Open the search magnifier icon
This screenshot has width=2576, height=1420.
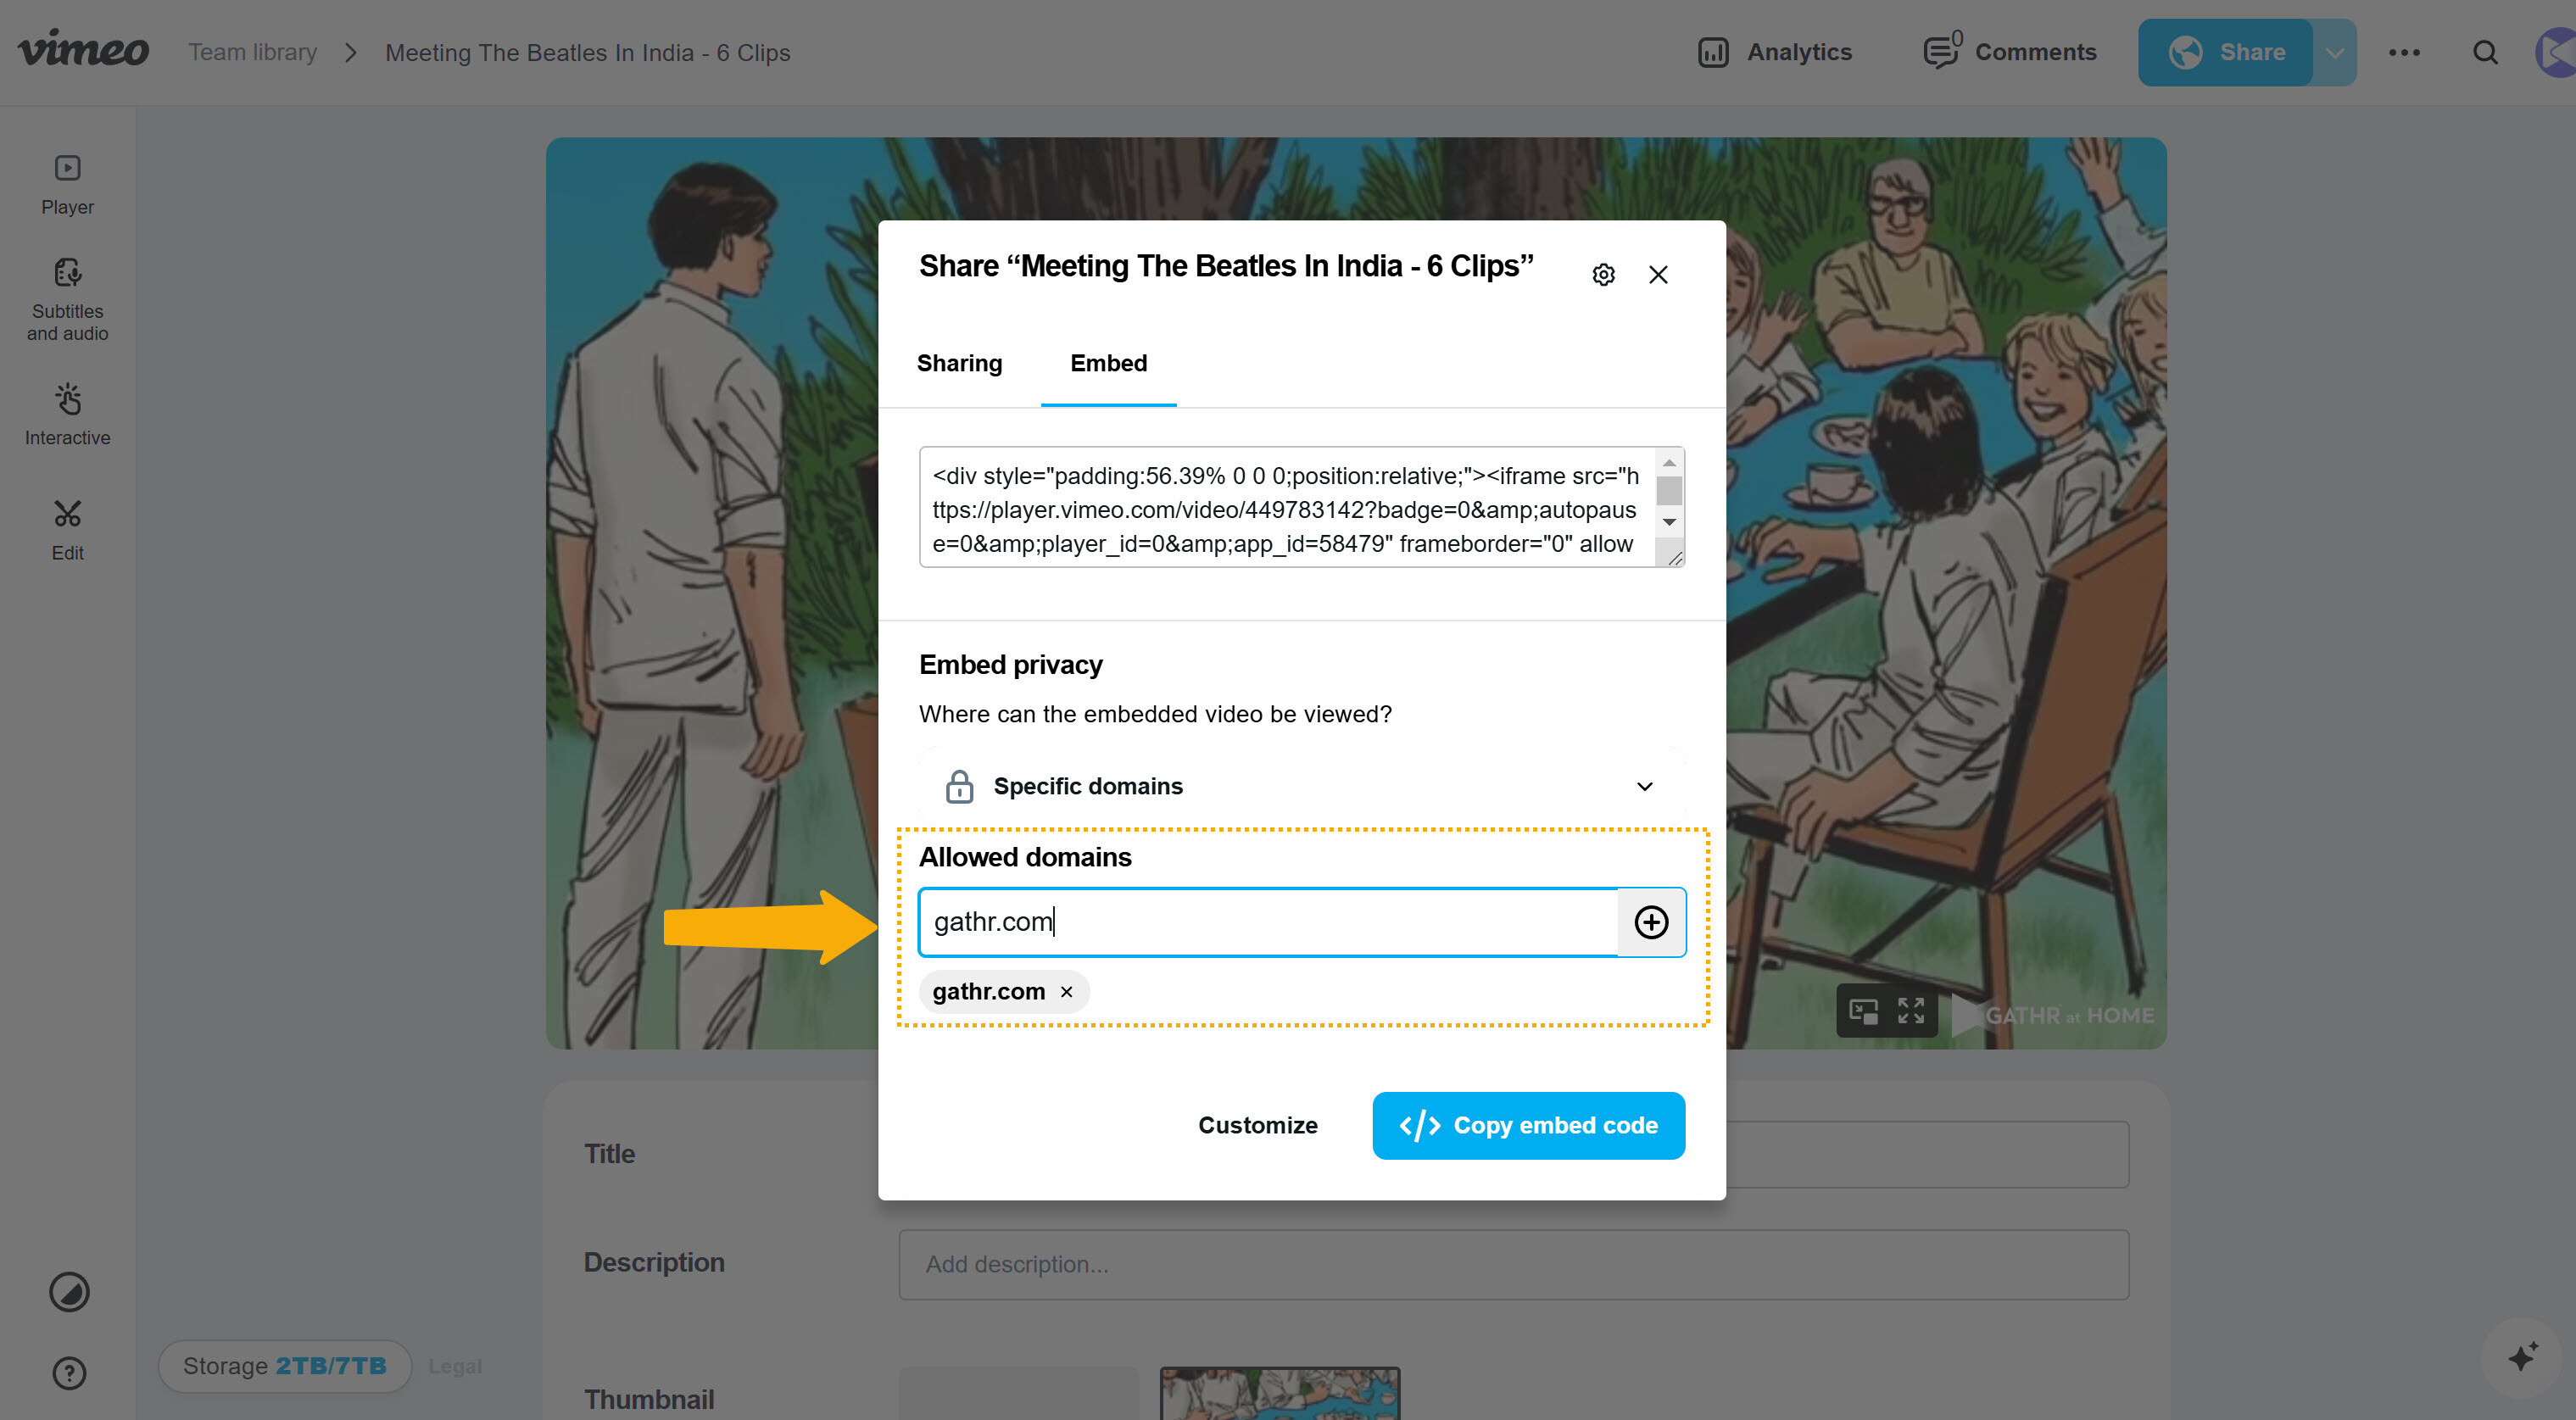[2485, 52]
